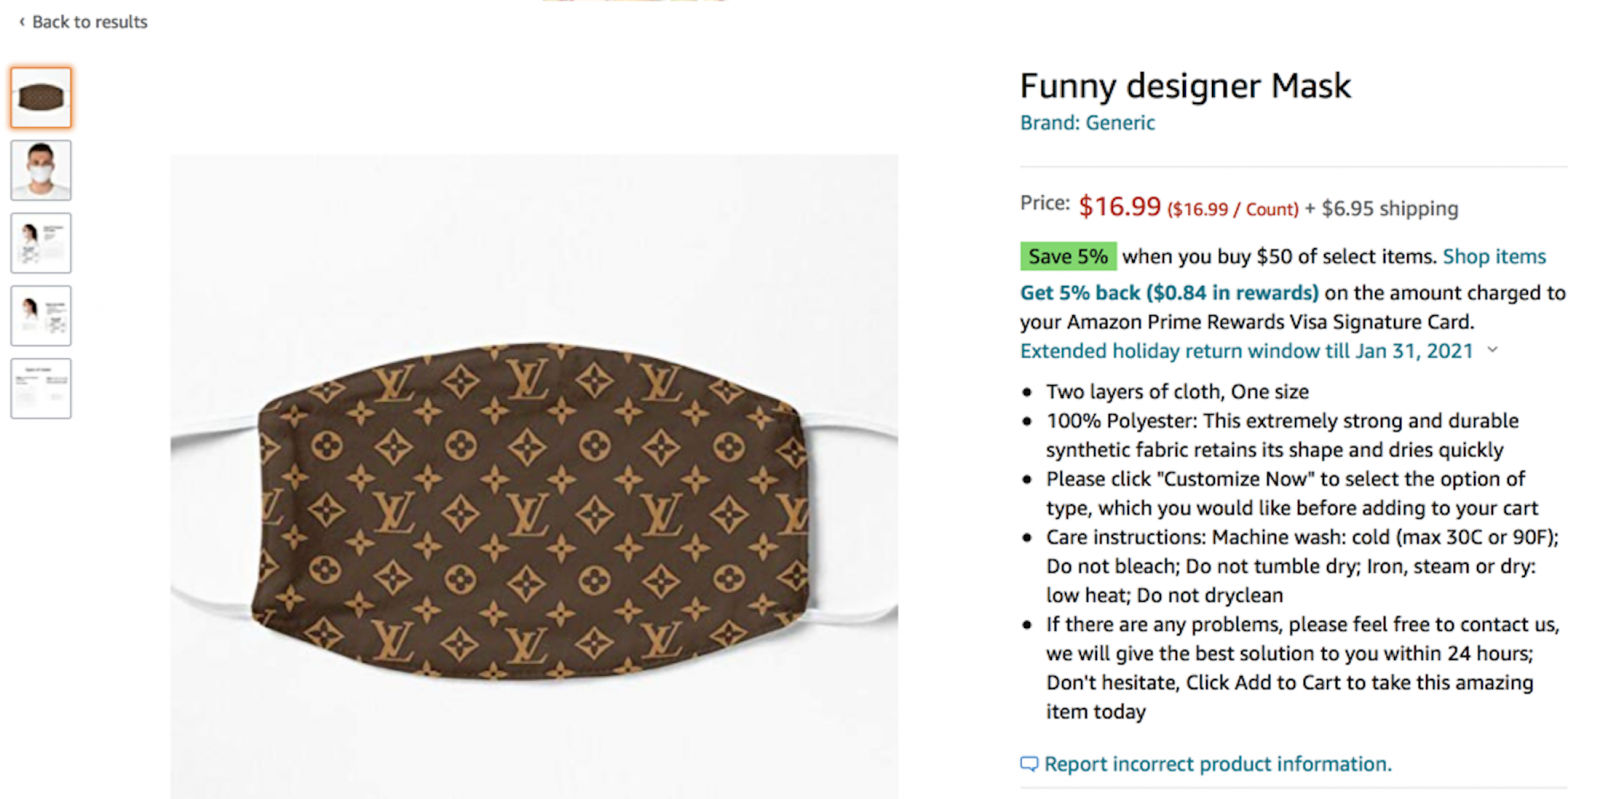Click the green 'Save 5%' badge
1600x799 pixels.
point(1067,256)
